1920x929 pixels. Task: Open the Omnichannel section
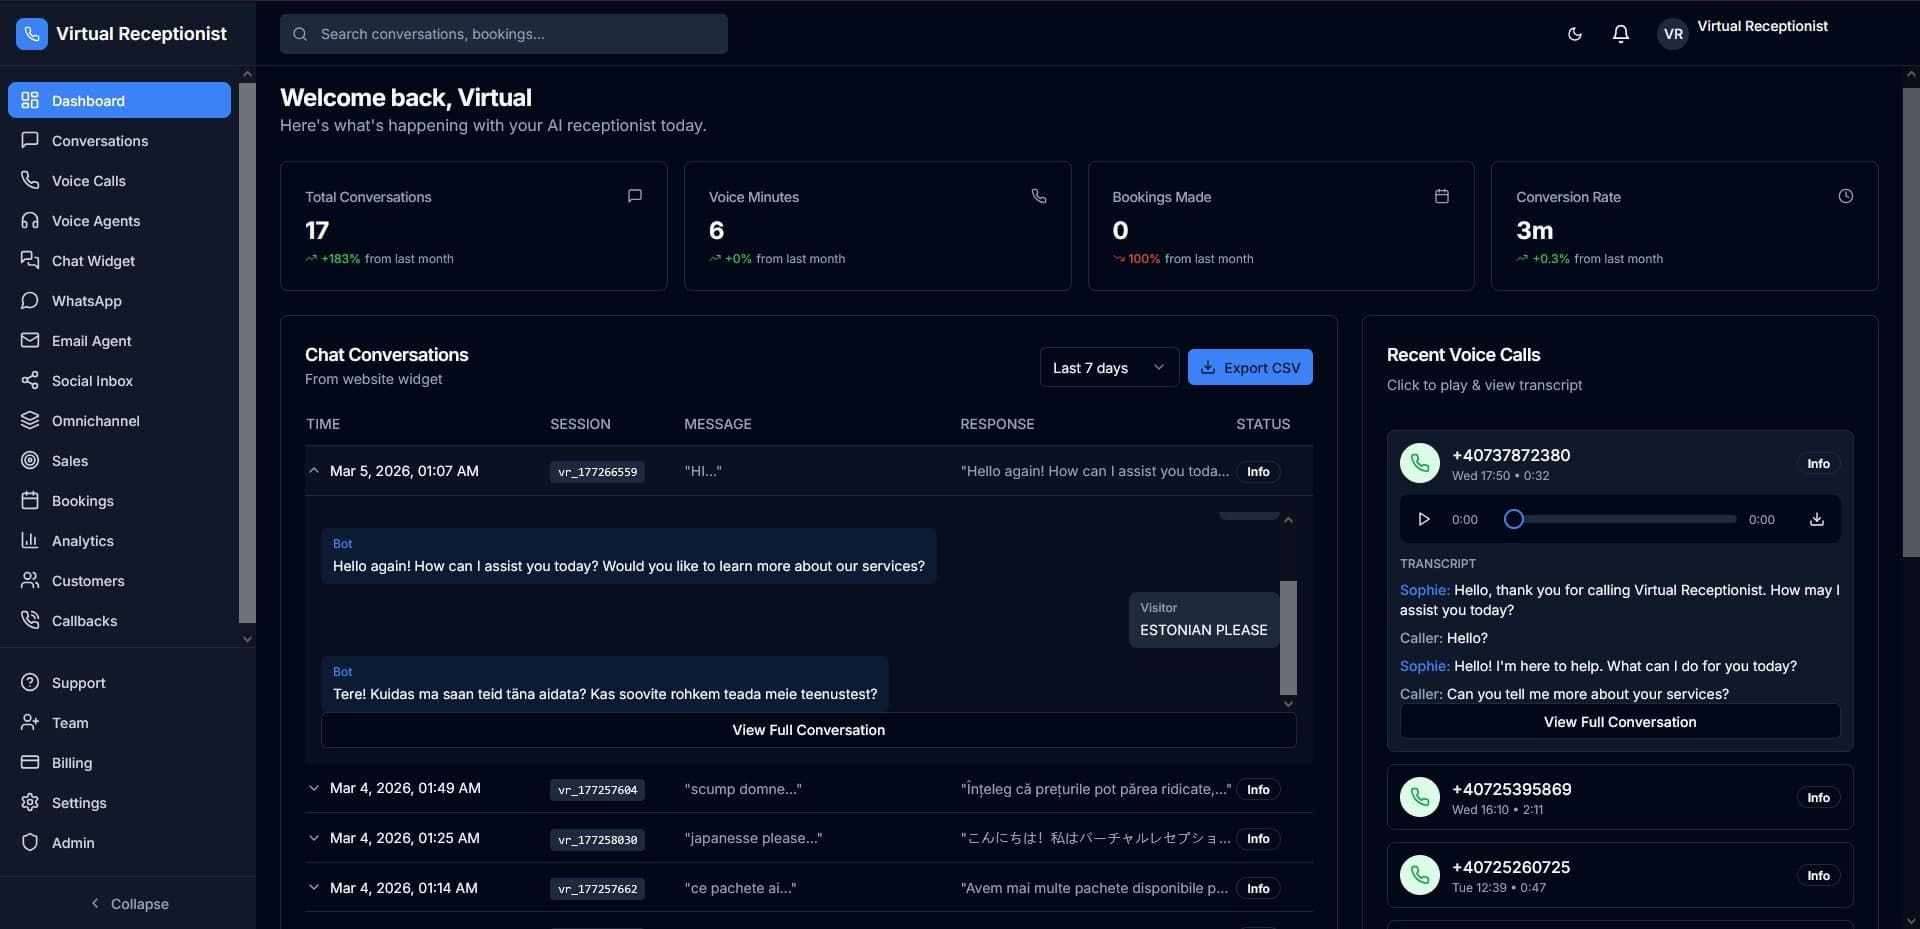pyautogui.click(x=95, y=420)
